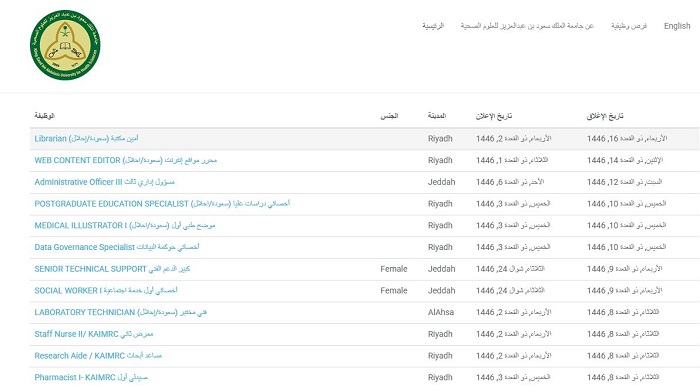Click the تاريخ الإغلاق closing date header
Viewport: 700px width, 392px height.
click(x=604, y=116)
